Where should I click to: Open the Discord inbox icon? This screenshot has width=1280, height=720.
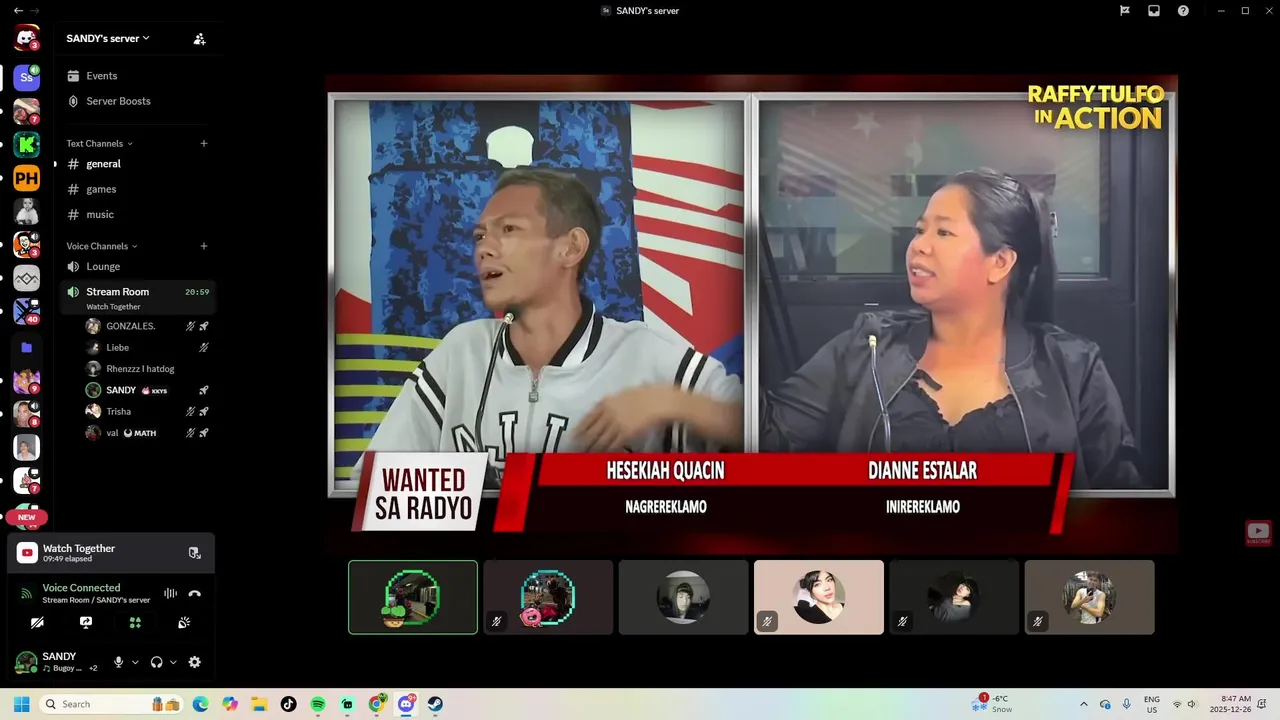click(1154, 10)
